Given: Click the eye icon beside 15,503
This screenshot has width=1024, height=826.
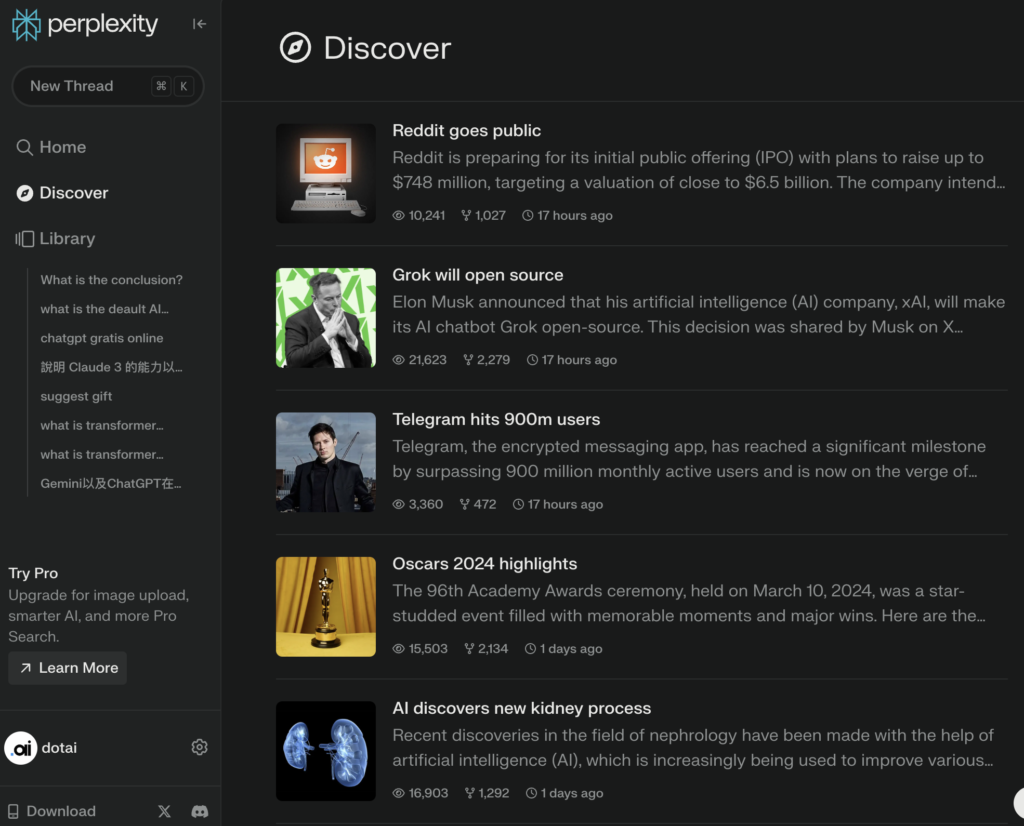Looking at the screenshot, I should [398, 648].
